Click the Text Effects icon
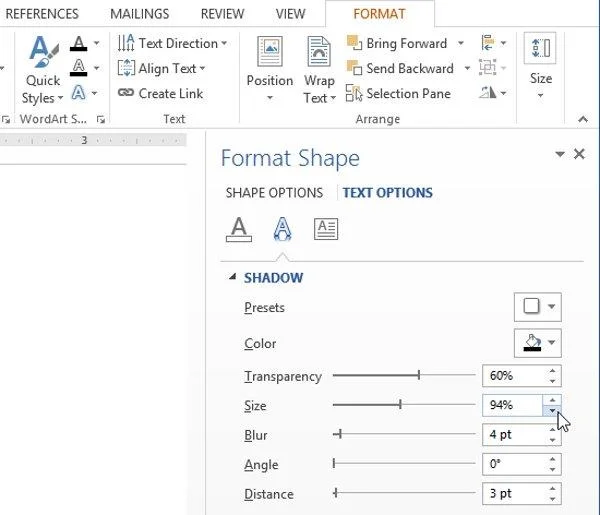The height and width of the screenshot is (515, 600). tap(78, 93)
